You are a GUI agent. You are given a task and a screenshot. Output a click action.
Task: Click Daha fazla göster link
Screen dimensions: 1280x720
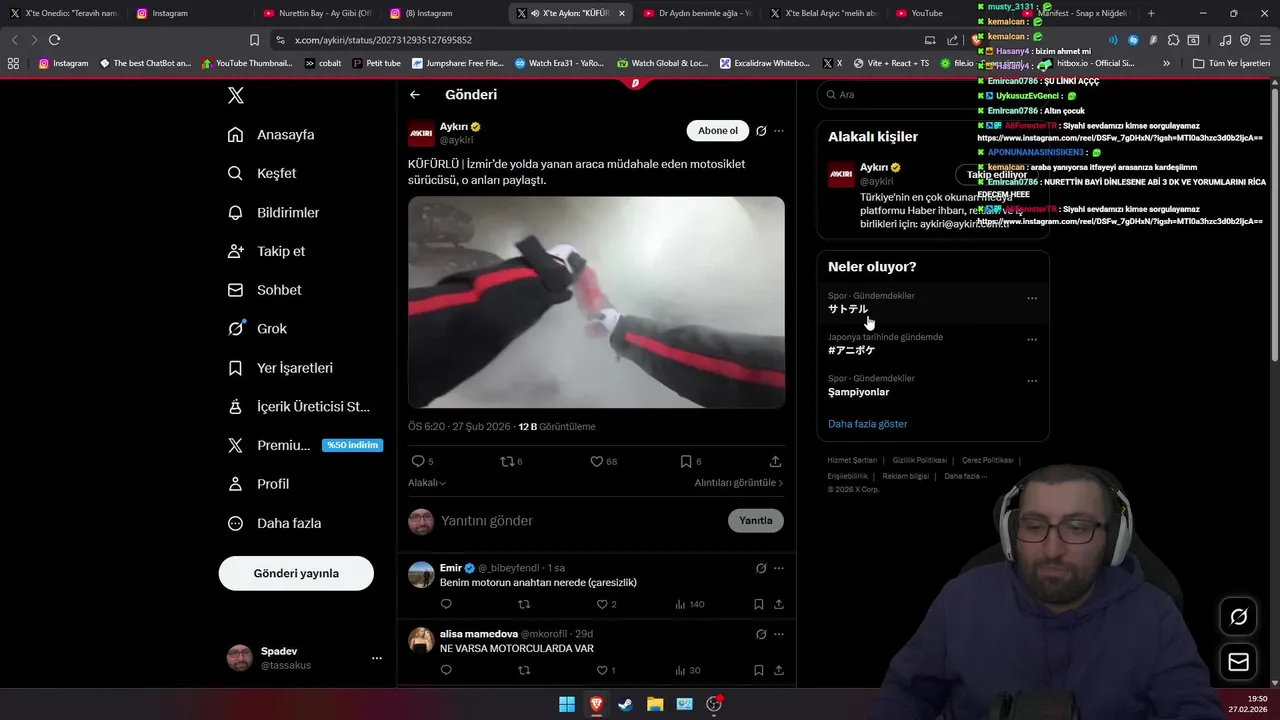coord(868,424)
